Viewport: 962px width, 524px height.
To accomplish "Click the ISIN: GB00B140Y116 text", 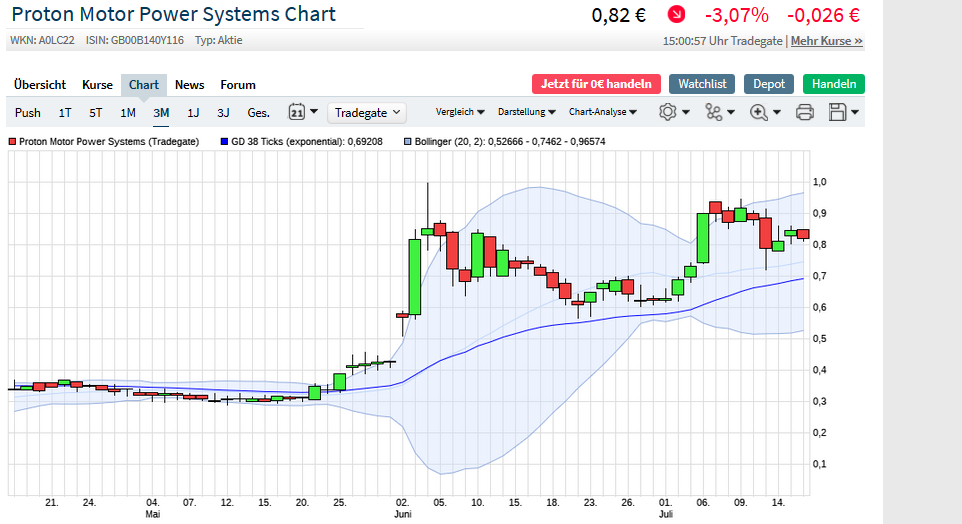I will [134, 40].
